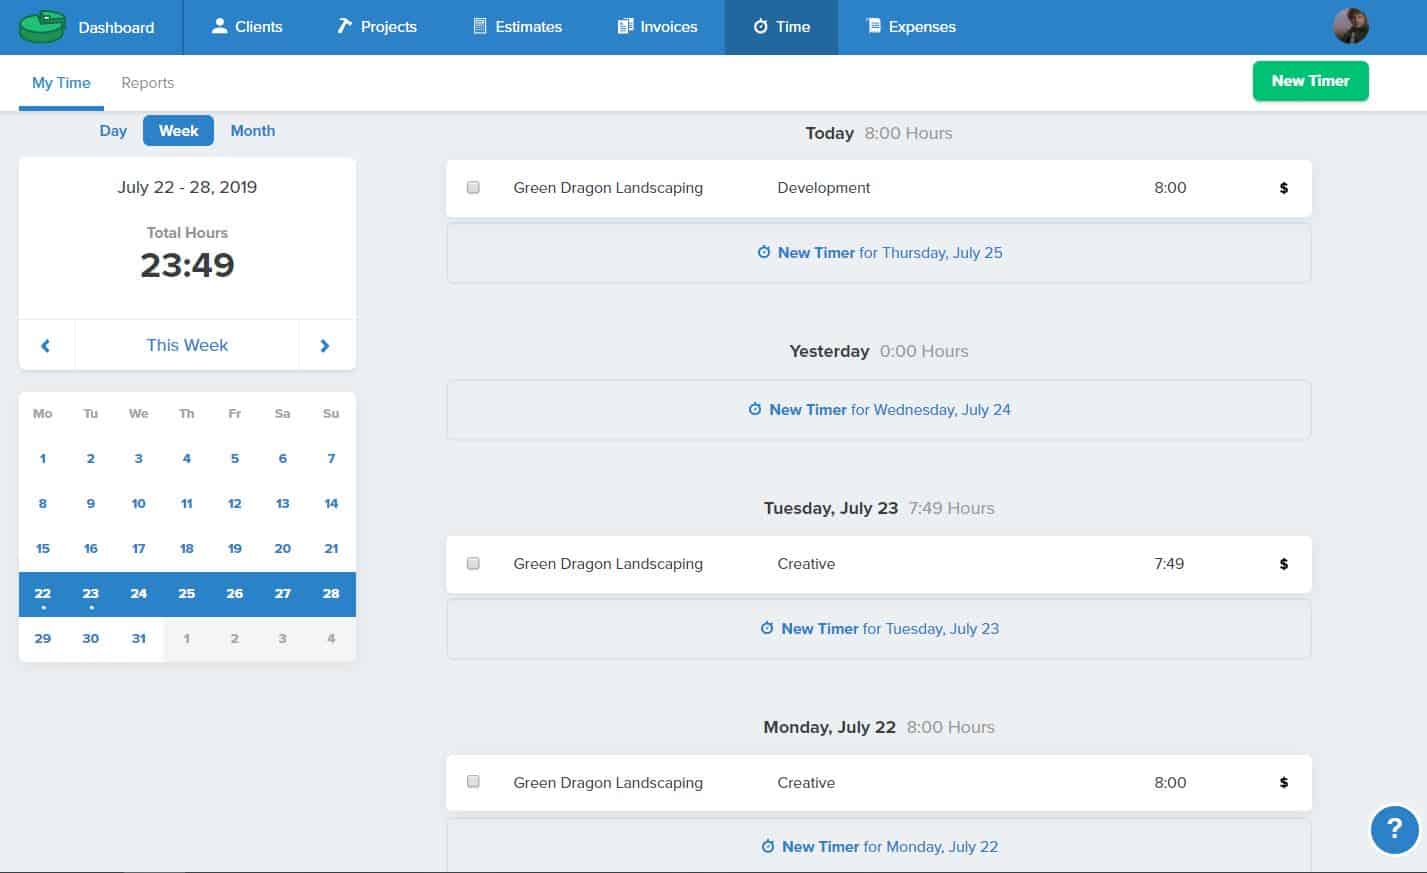Open the Clients menu item
Image resolution: width=1427 pixels, height=873 pixels.
pos(247,26)
